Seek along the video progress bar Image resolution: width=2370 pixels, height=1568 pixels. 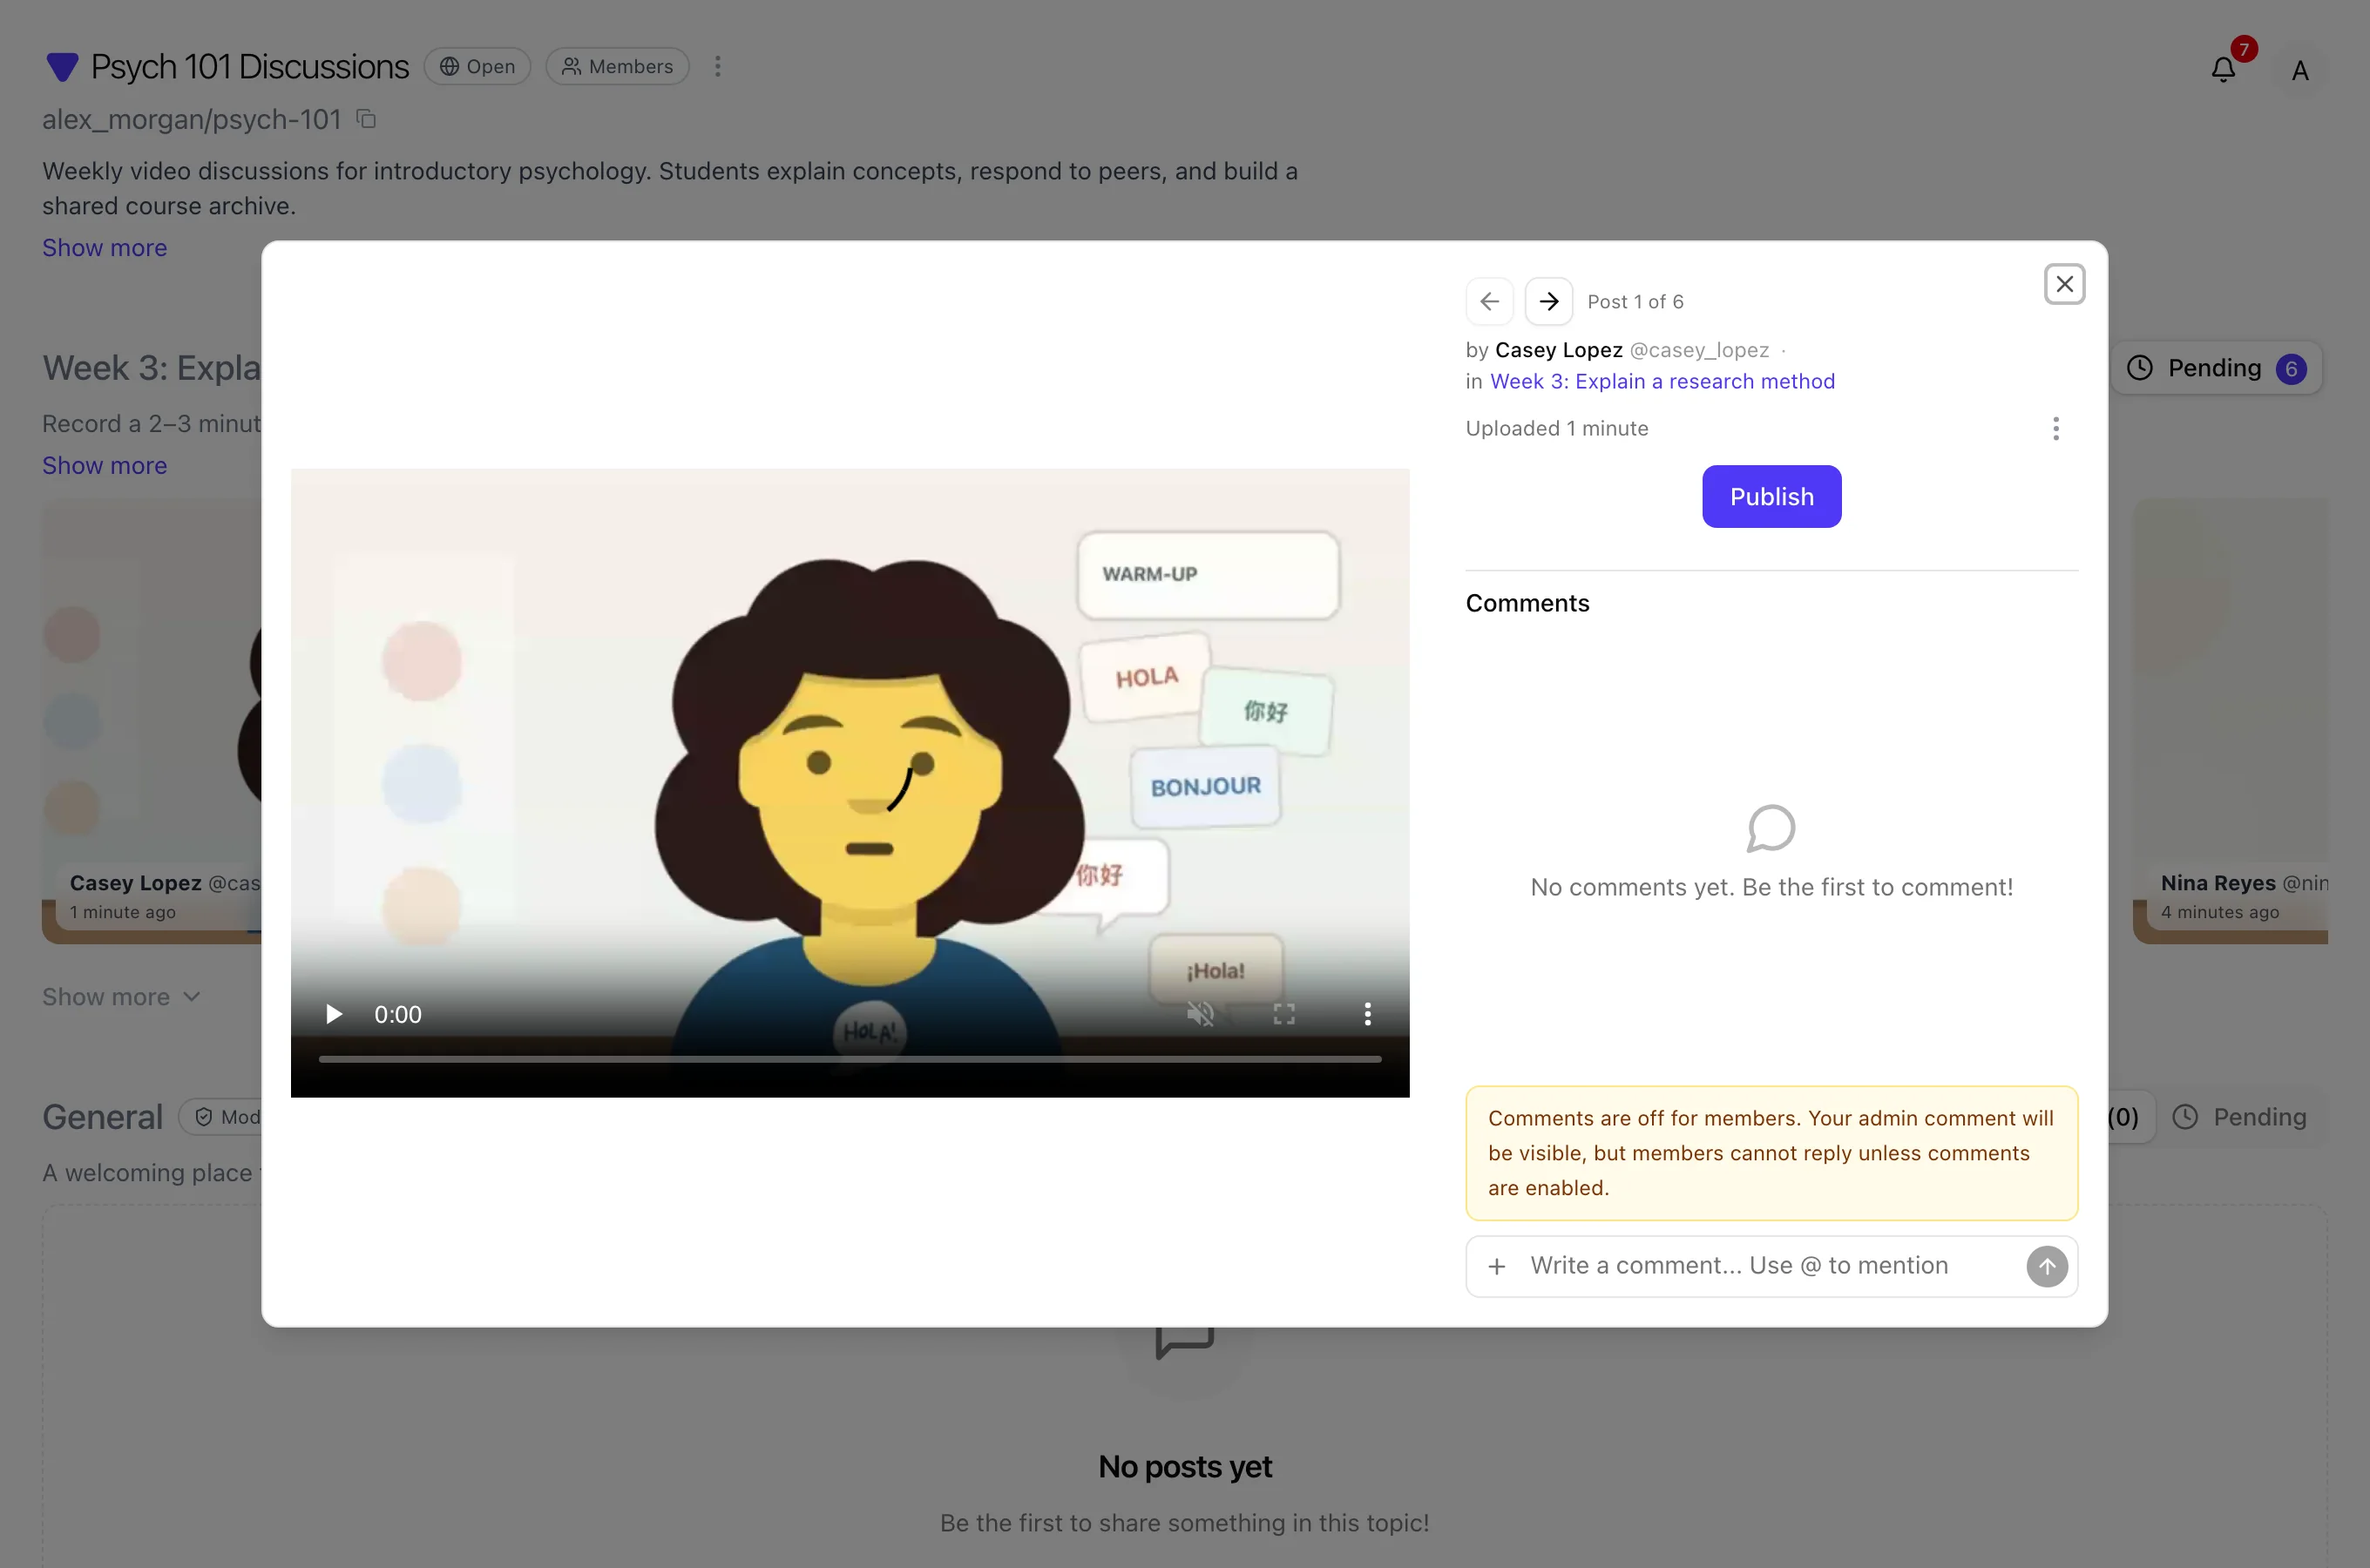pos(849,1059)
